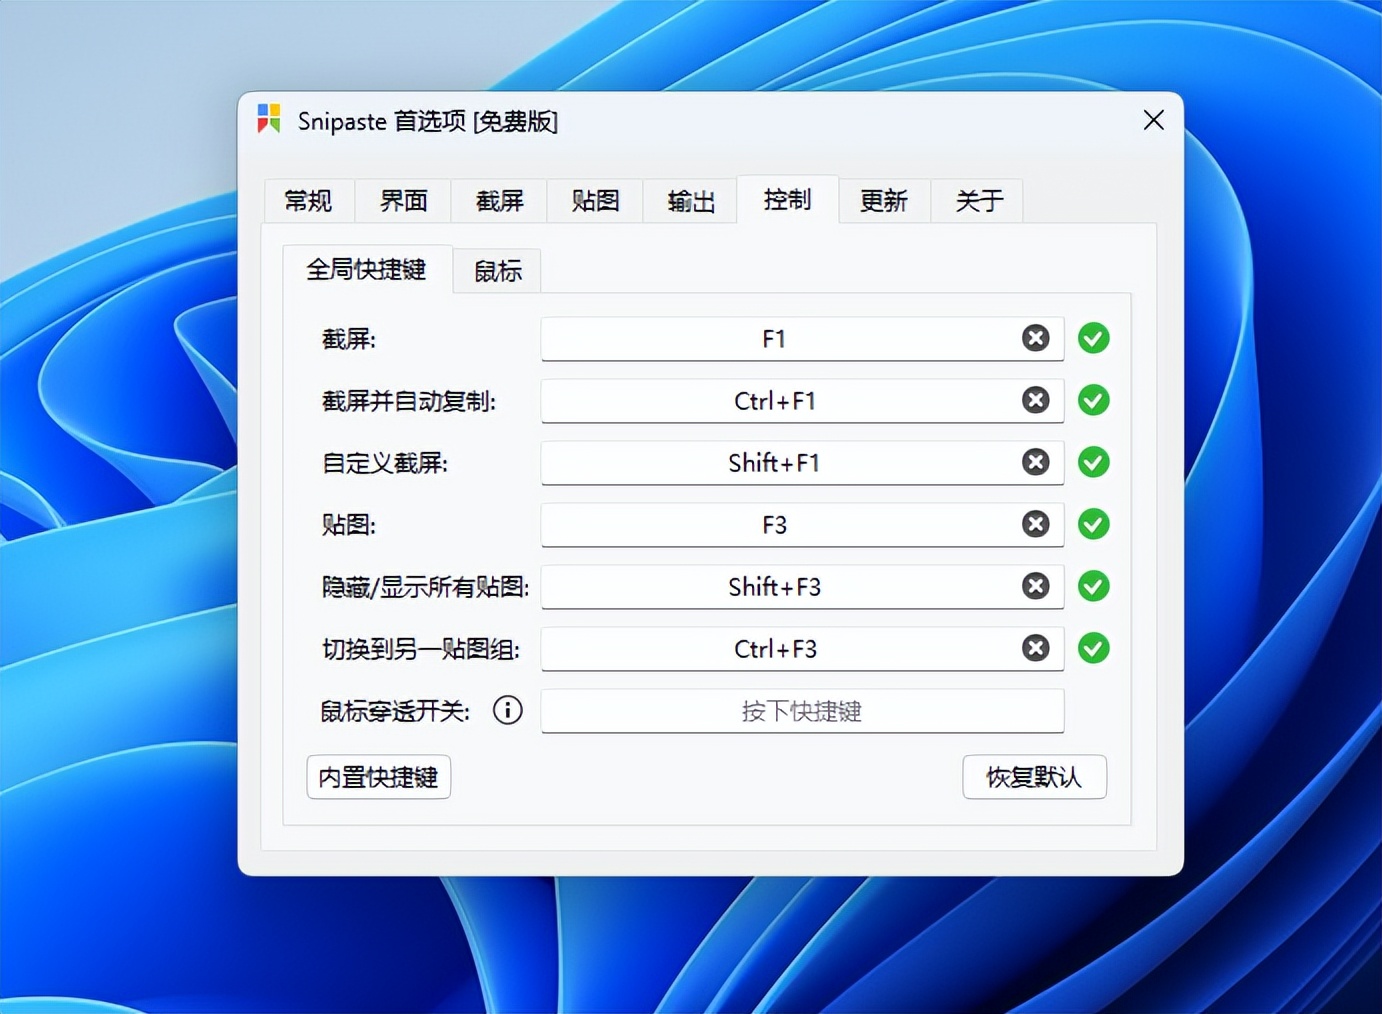Screen dimensions: 1382x1014
Task: Open the 界面 tab
Action: click(402, 201)
